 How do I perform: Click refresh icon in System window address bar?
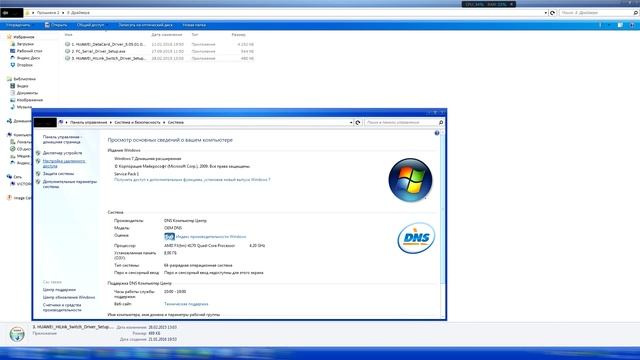tap(358, 122)
